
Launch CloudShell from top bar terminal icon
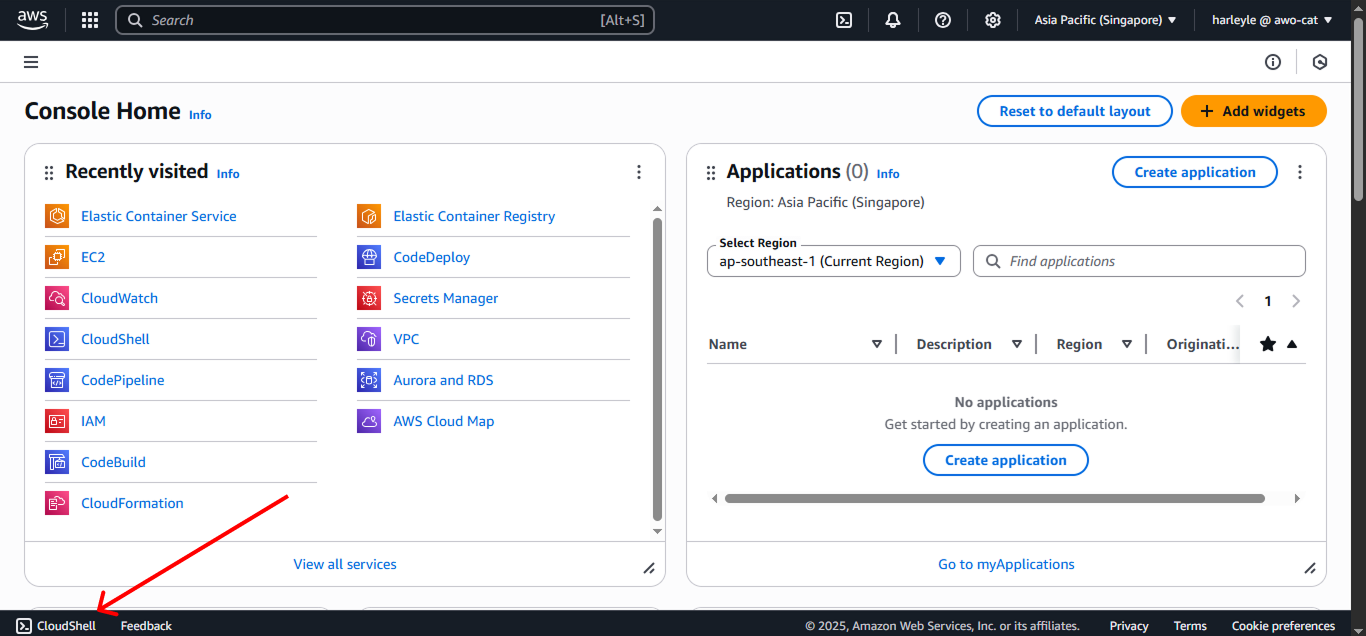pos(844,20)
